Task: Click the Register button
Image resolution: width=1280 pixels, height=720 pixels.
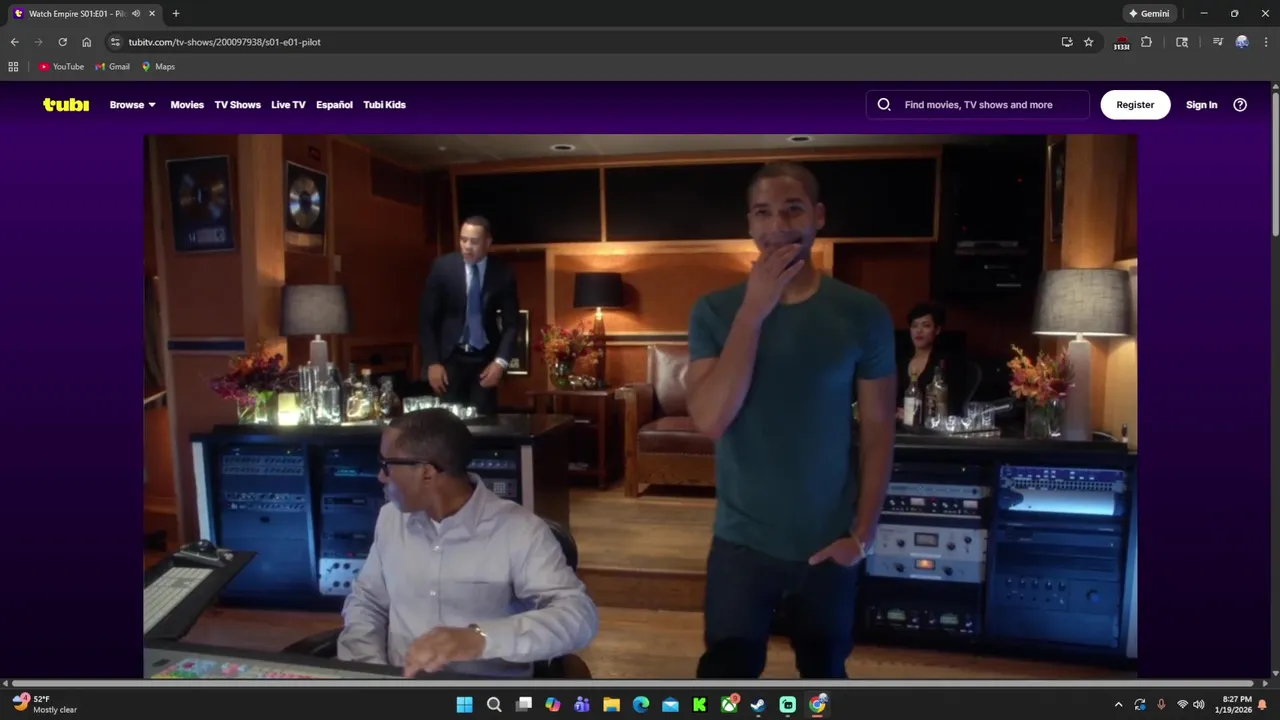Action: 1135,104
